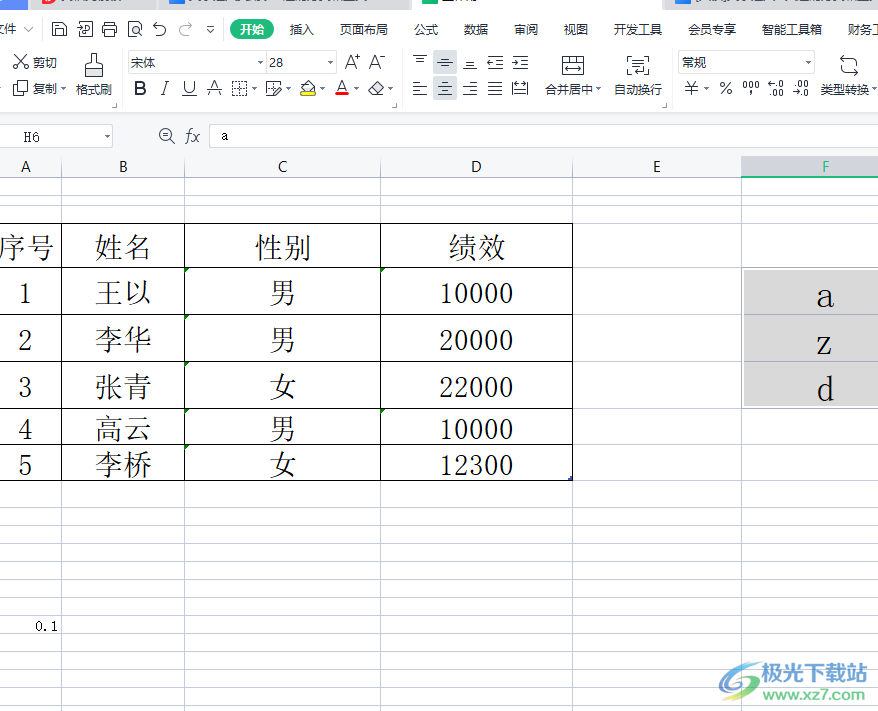Click the Cut (剪切) button
This screenshot has height=711, width=878.
[x=35, y=62]
